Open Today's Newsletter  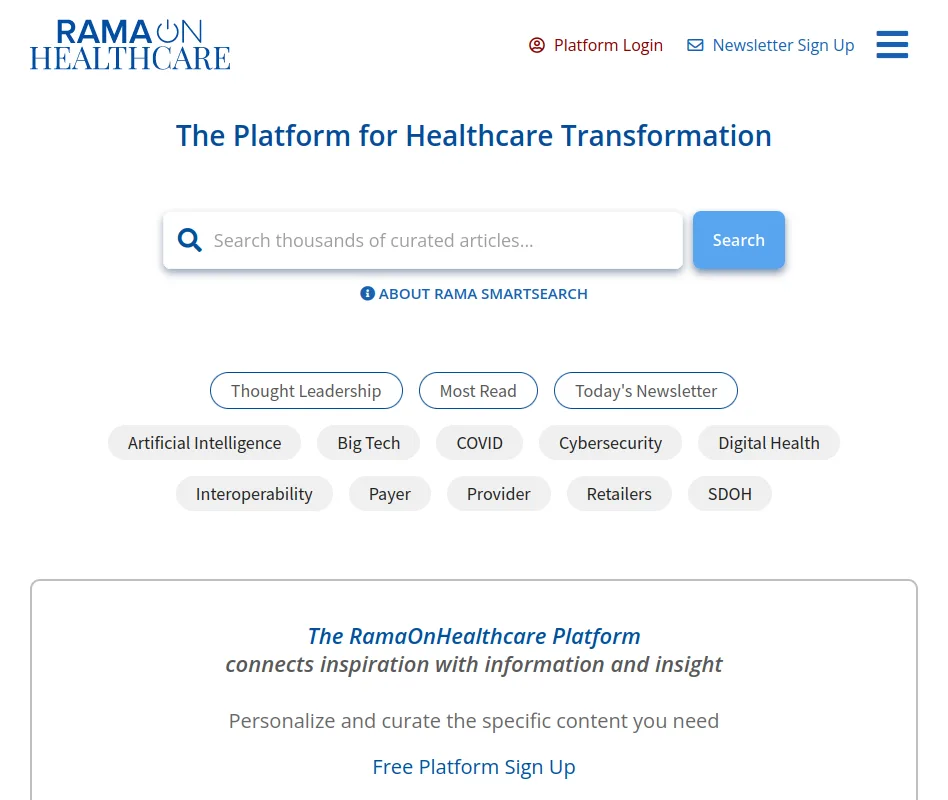645,390
